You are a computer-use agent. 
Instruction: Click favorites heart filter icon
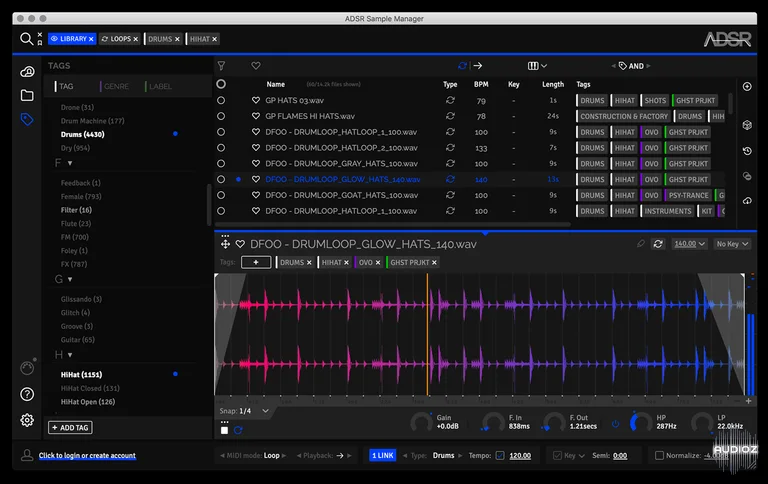256,66
